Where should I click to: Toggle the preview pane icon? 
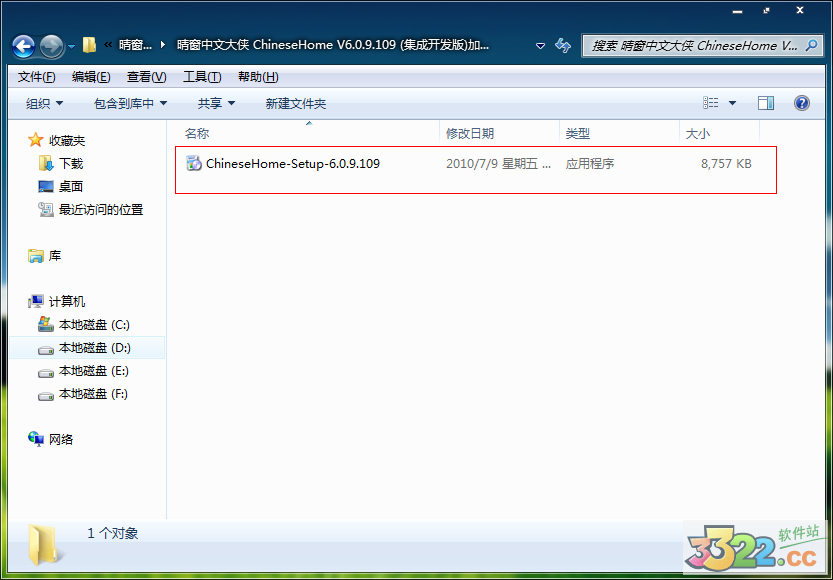(766, 103)
